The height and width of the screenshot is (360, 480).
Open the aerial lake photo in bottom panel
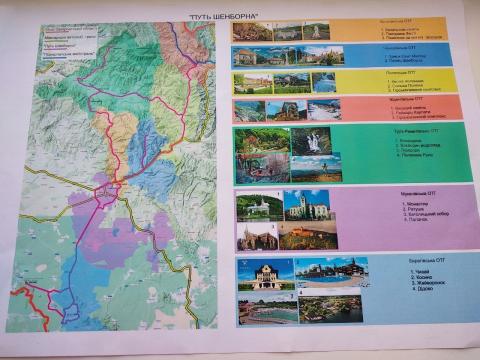coord(330,306)
